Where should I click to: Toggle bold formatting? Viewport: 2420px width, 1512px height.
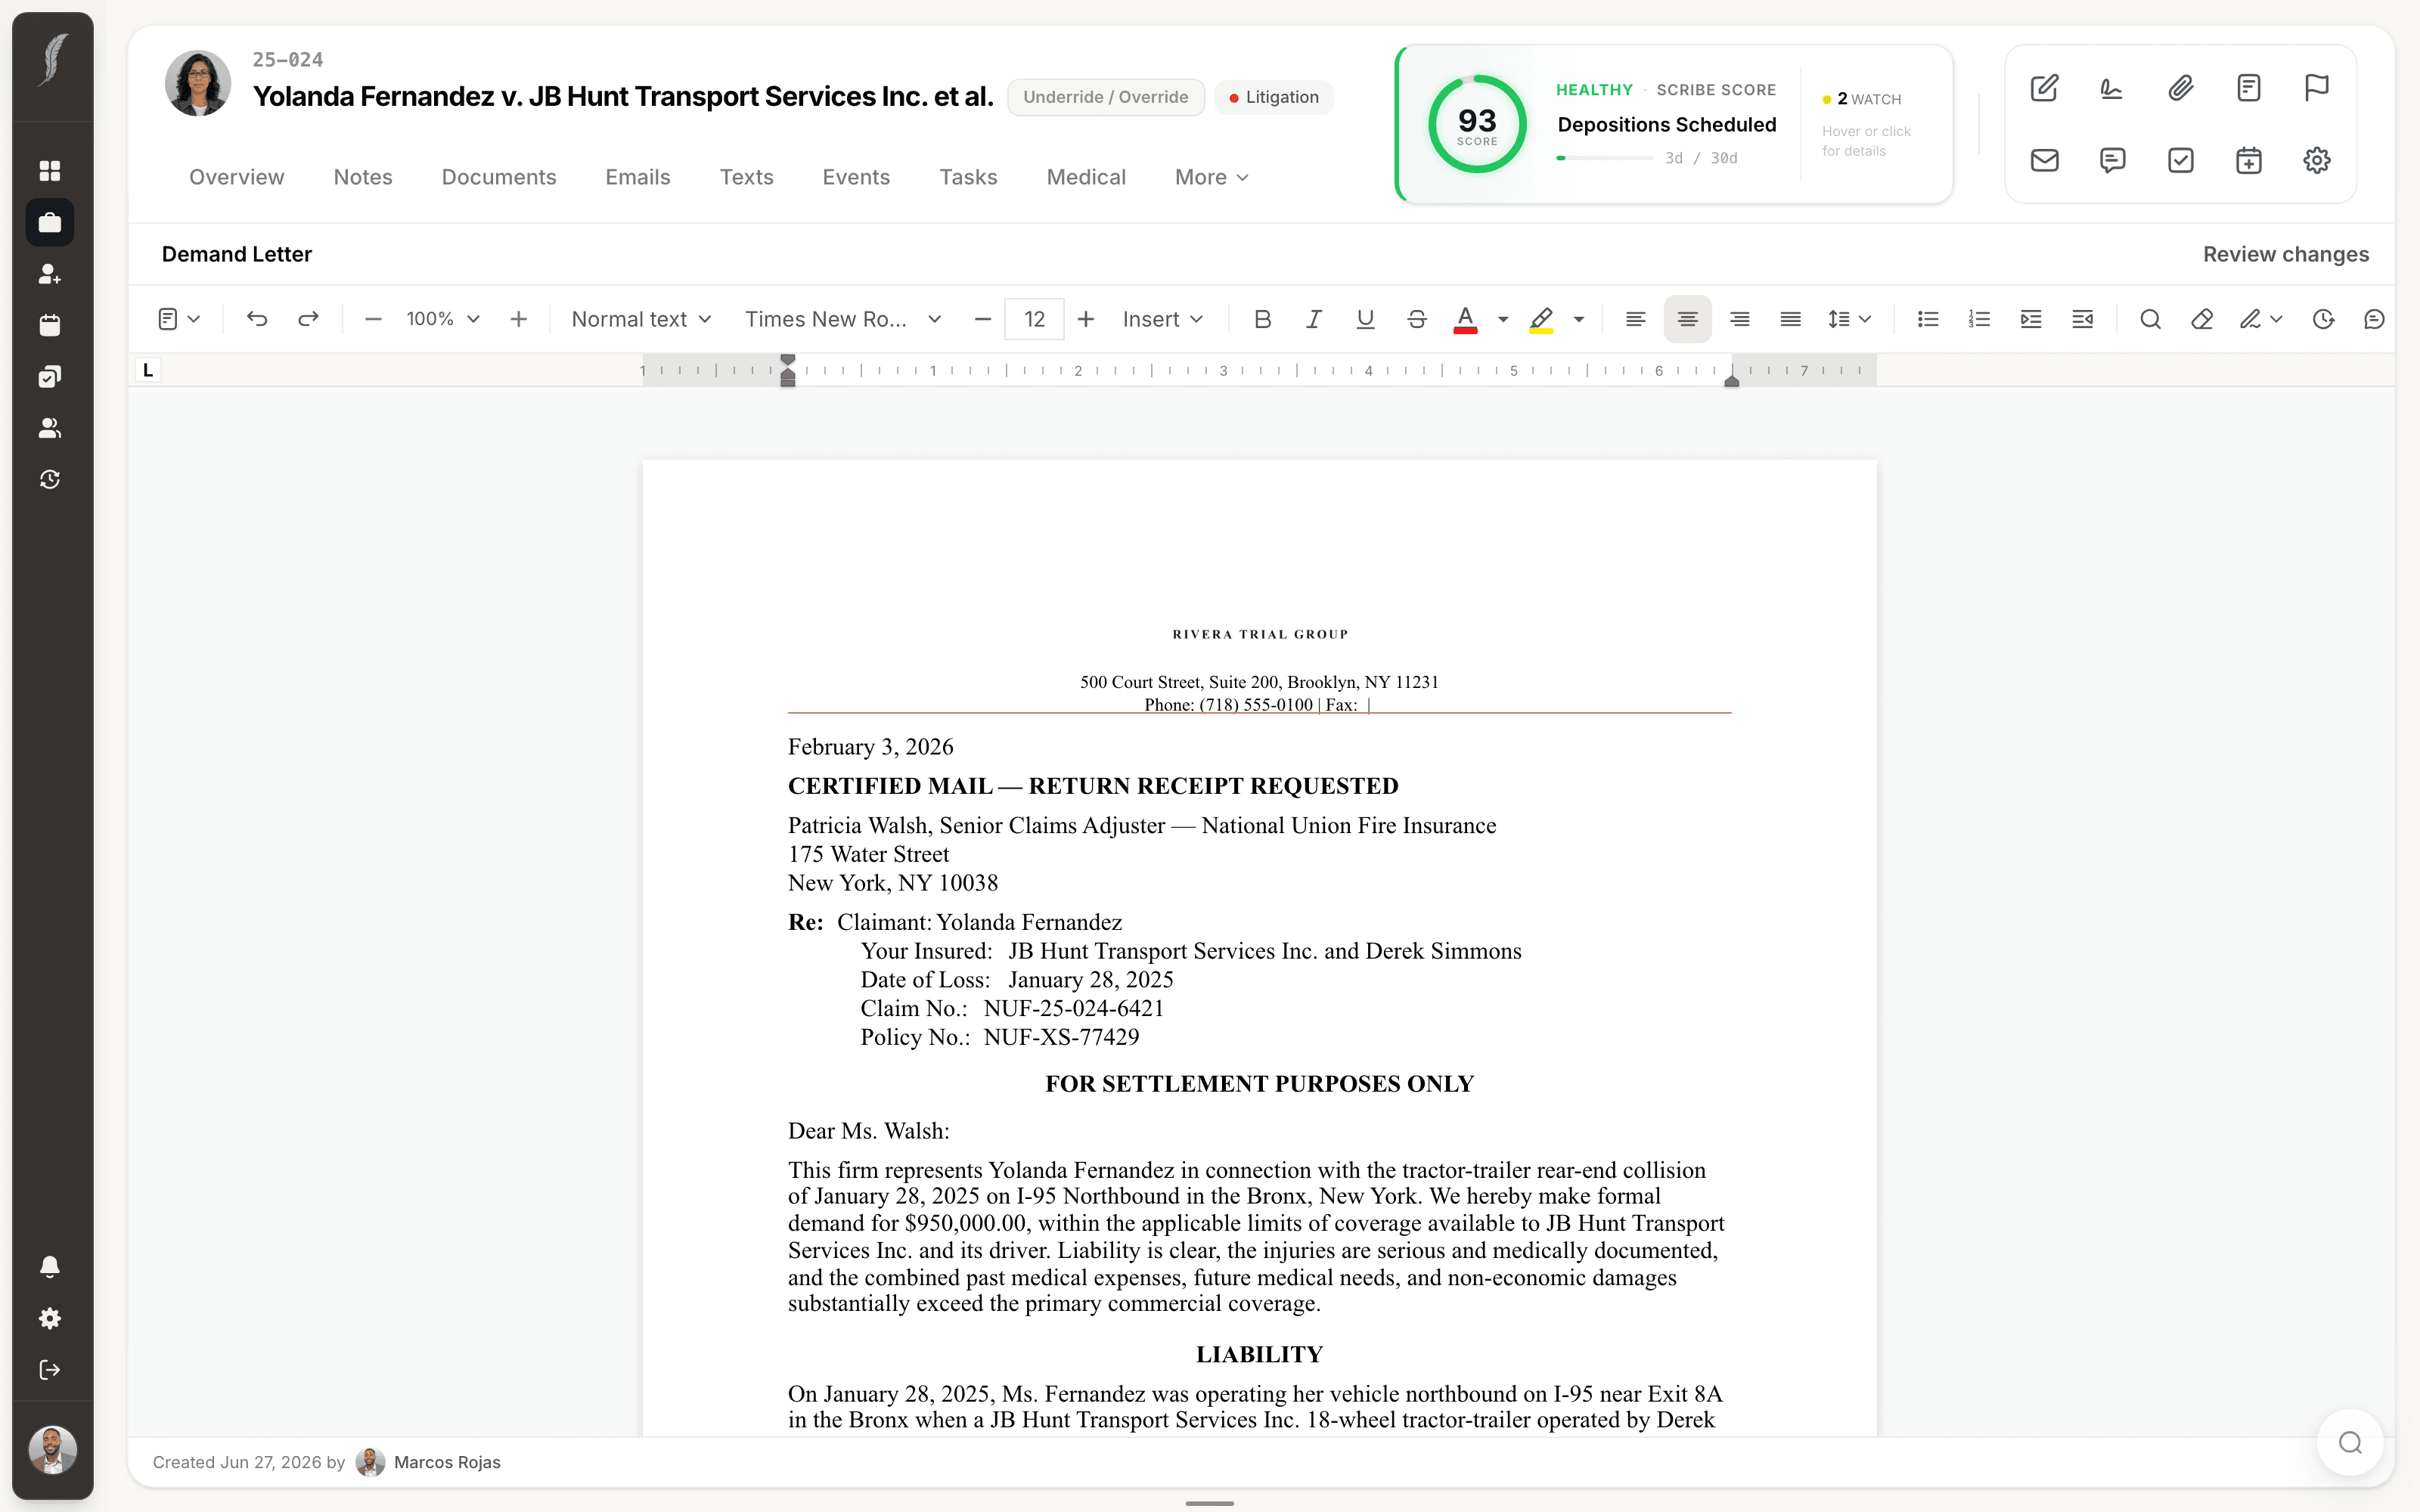point(1262,319)
